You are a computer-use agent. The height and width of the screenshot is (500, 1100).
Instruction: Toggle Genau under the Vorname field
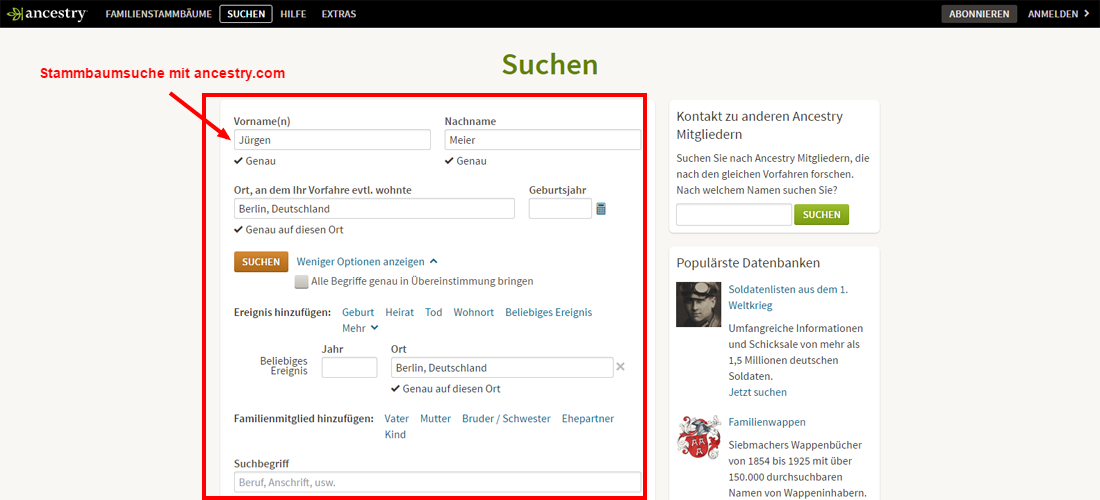coord(255,161)
